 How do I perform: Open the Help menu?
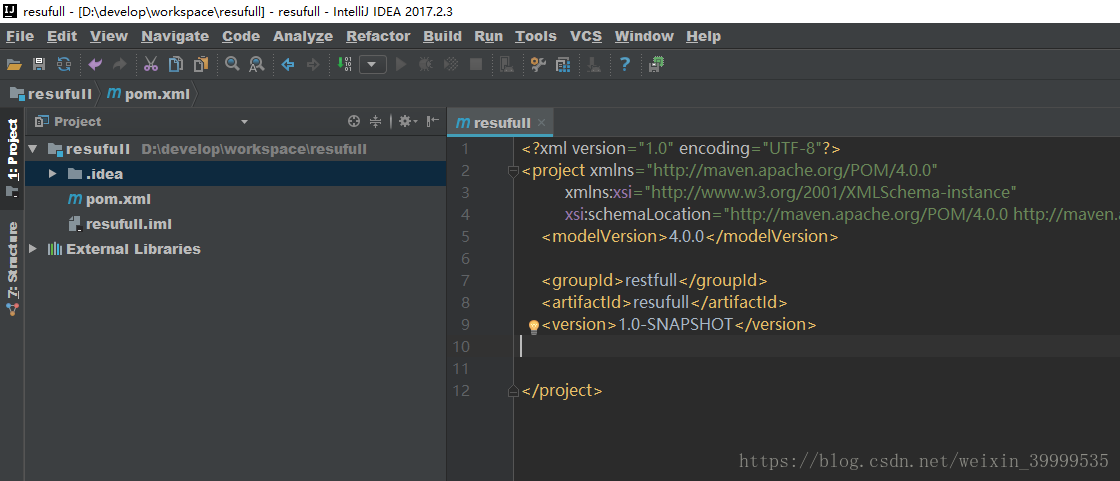point(704,36)
